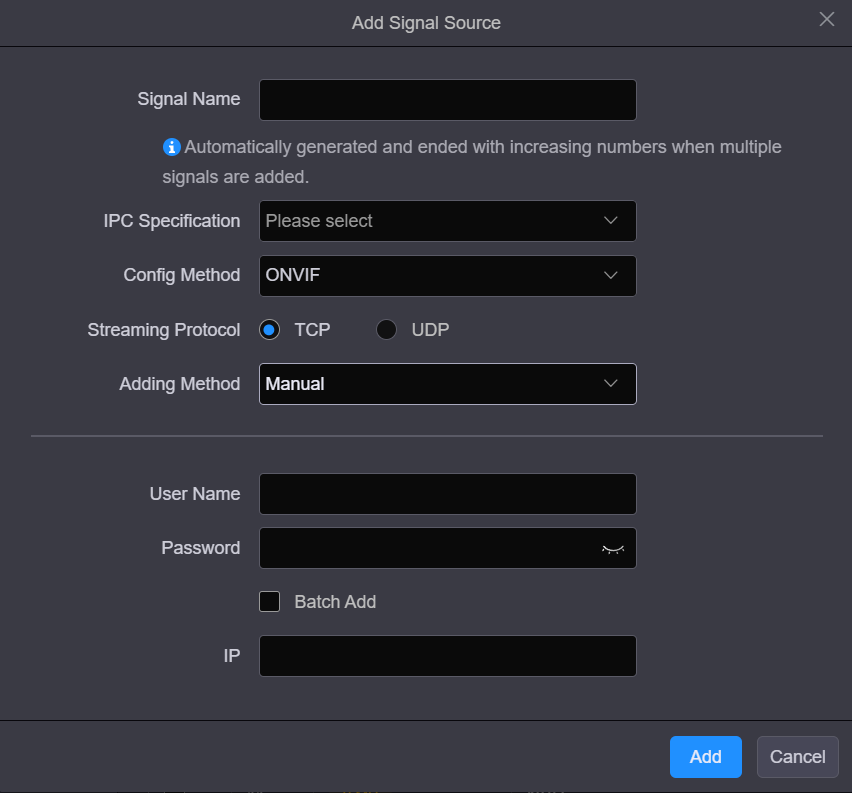Select the UDP streaming protocol
The image size is (852, 793).
pyautogui.click(x=387, y=330)
